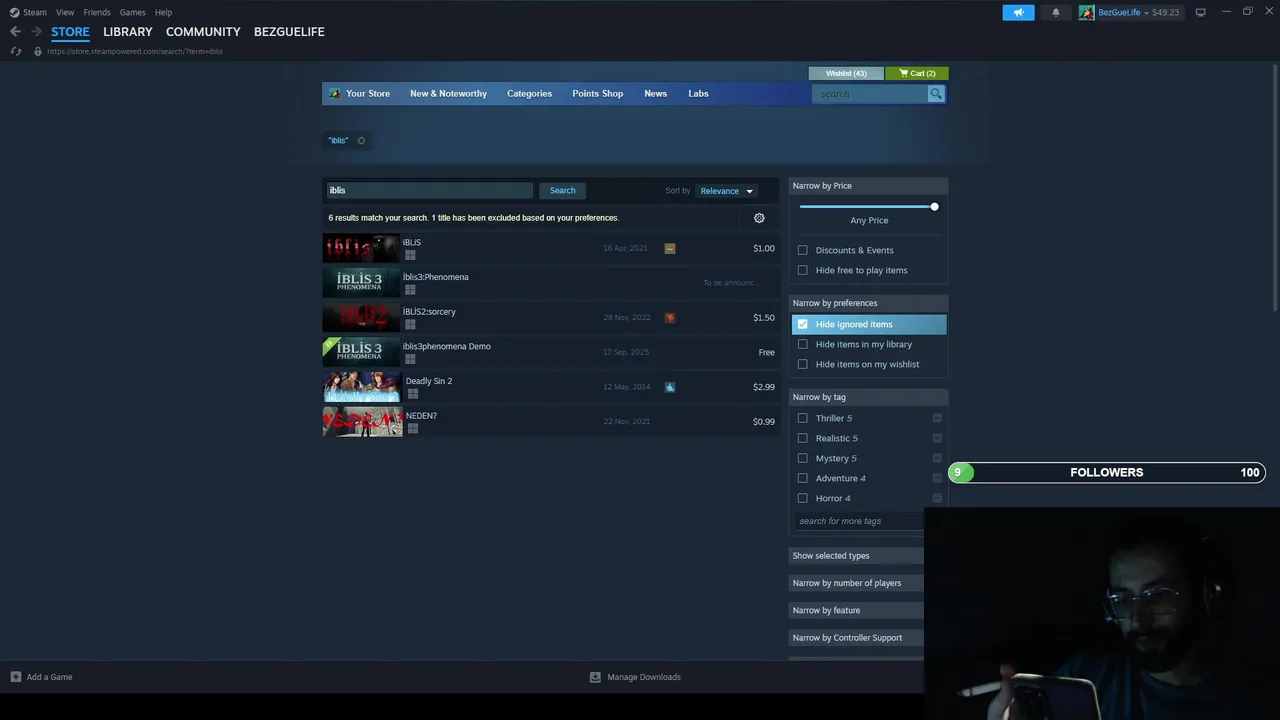
Task: Exclude the Horror tag
Action: click(x=937, y=498)
